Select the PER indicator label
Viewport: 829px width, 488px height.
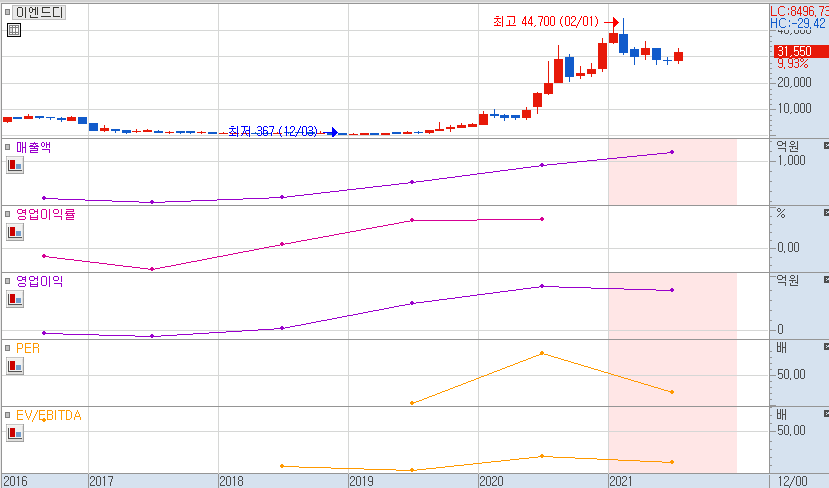tap(28, 348)
